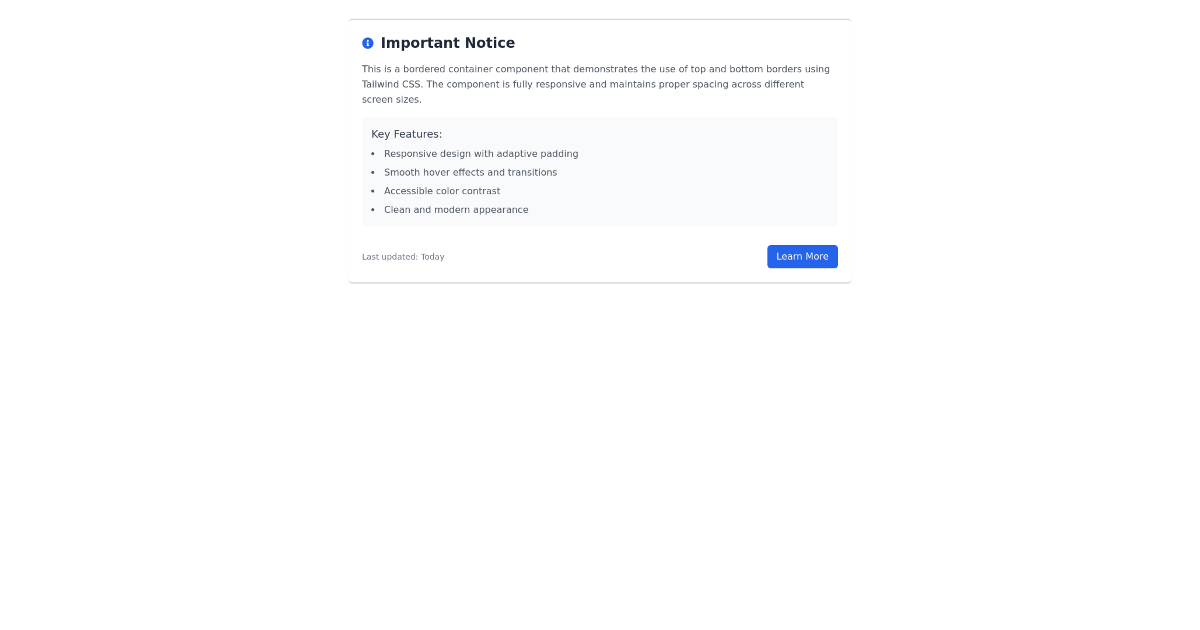Select the Clean and modern appearance list item
Image resolution: width=1200 pixels, height=630 pixels.
pyautogui.click(x=456, y=210)
